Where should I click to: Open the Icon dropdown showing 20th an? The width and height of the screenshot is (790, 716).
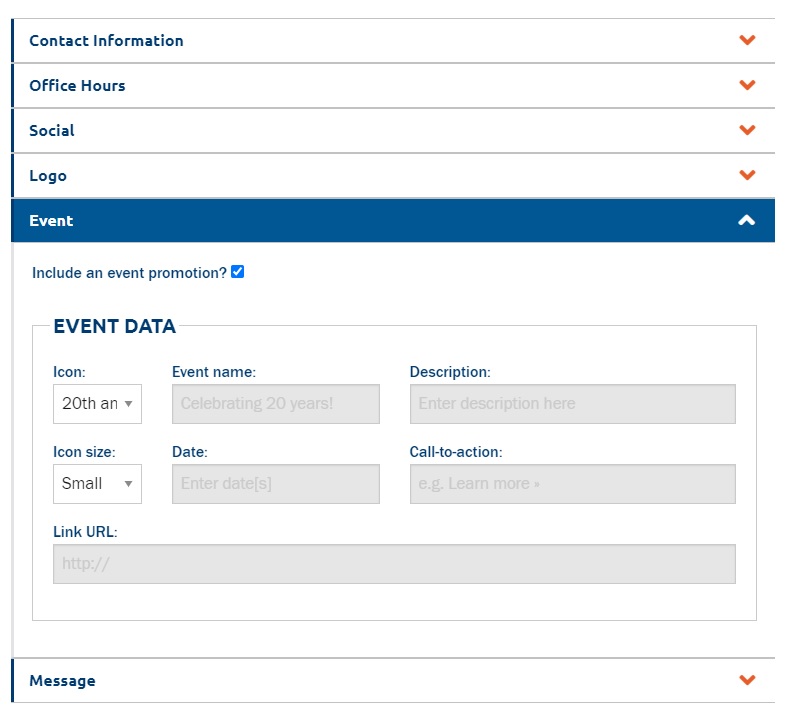[x=97, y=404]
